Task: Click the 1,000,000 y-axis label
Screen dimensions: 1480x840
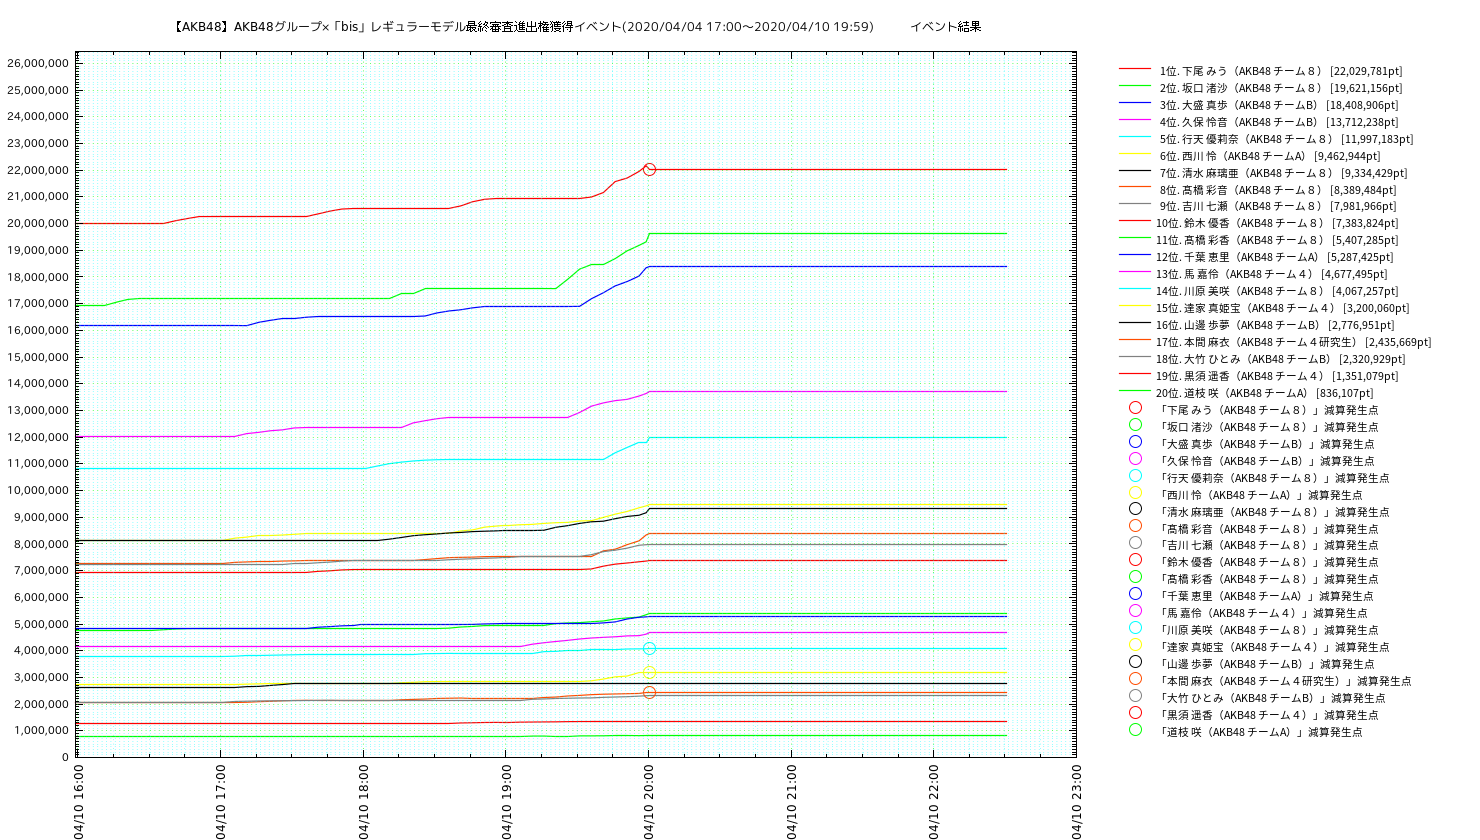Action: tap(41, 730)
